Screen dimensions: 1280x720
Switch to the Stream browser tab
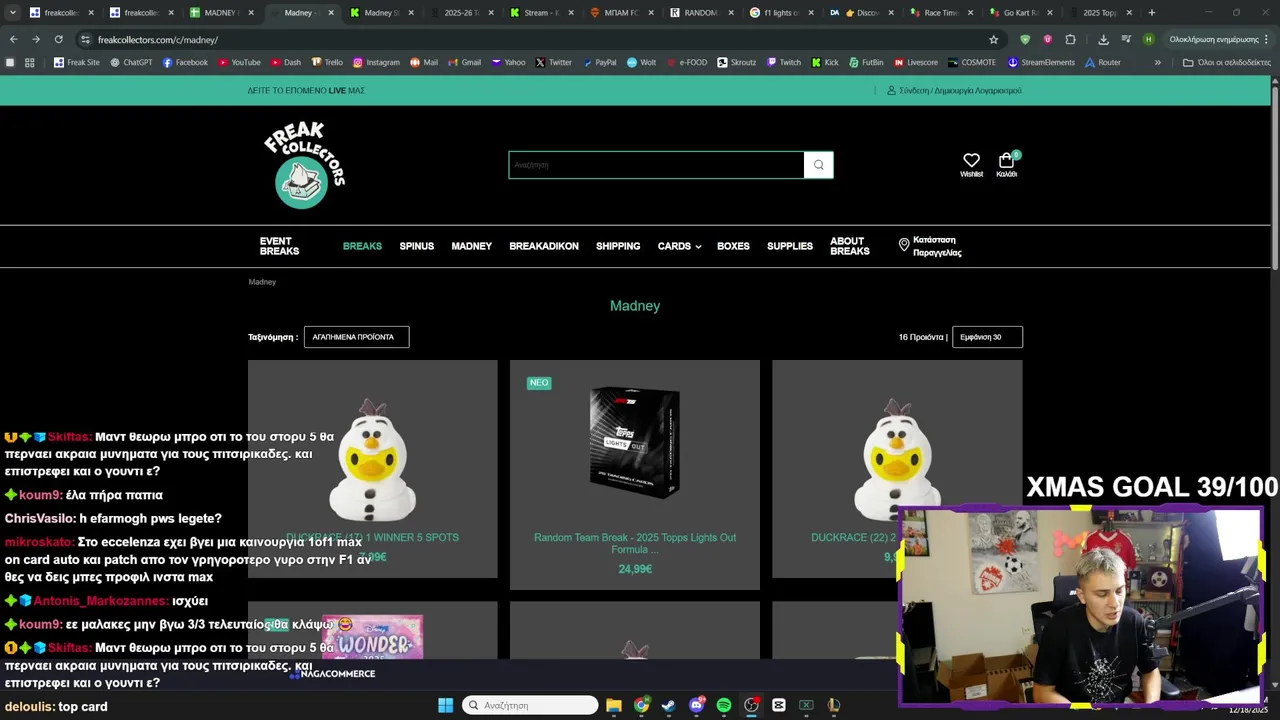540,13
